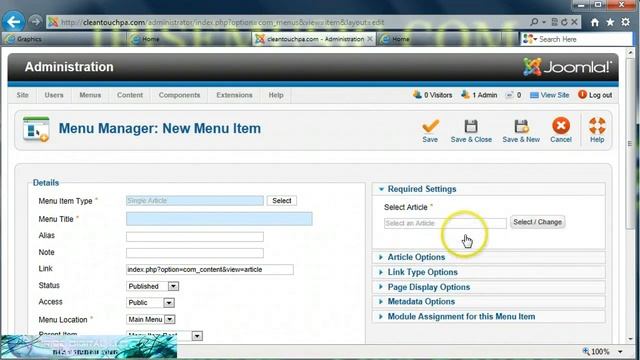This screenshot has width=640, height=360.
Task: Open browser favorites star
Action: (x=610, y=22)
